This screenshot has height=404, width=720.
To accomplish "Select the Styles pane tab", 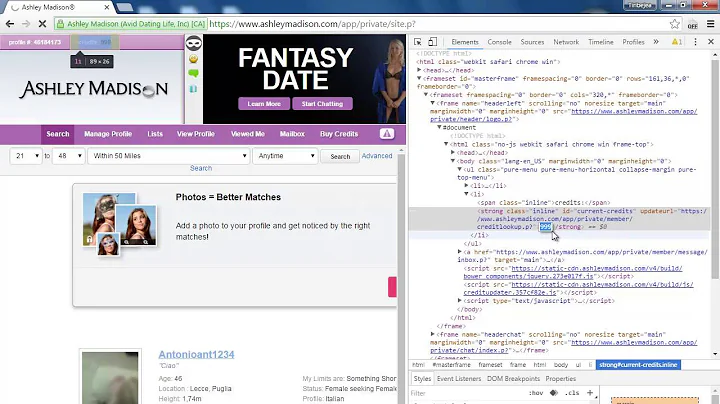I will pyautogui.click(x=422, y=379).
